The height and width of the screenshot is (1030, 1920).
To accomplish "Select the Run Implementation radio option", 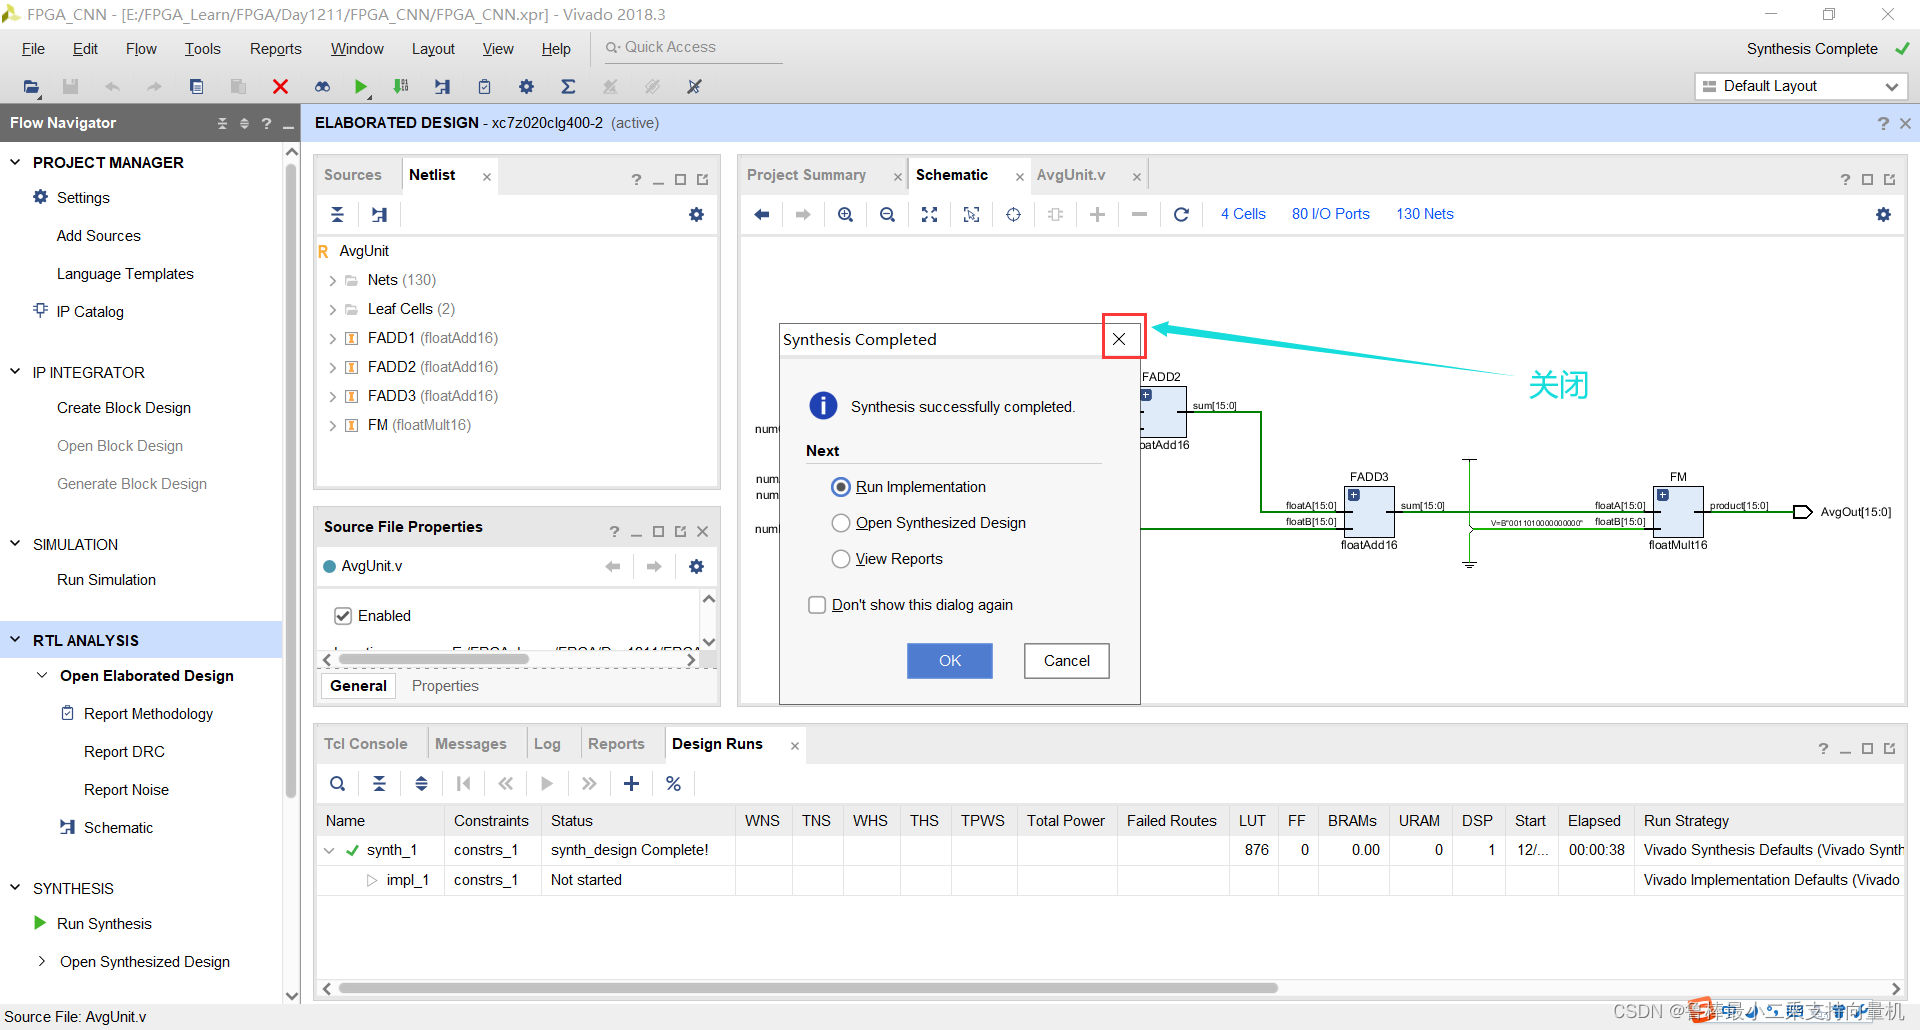I will 841,487.
